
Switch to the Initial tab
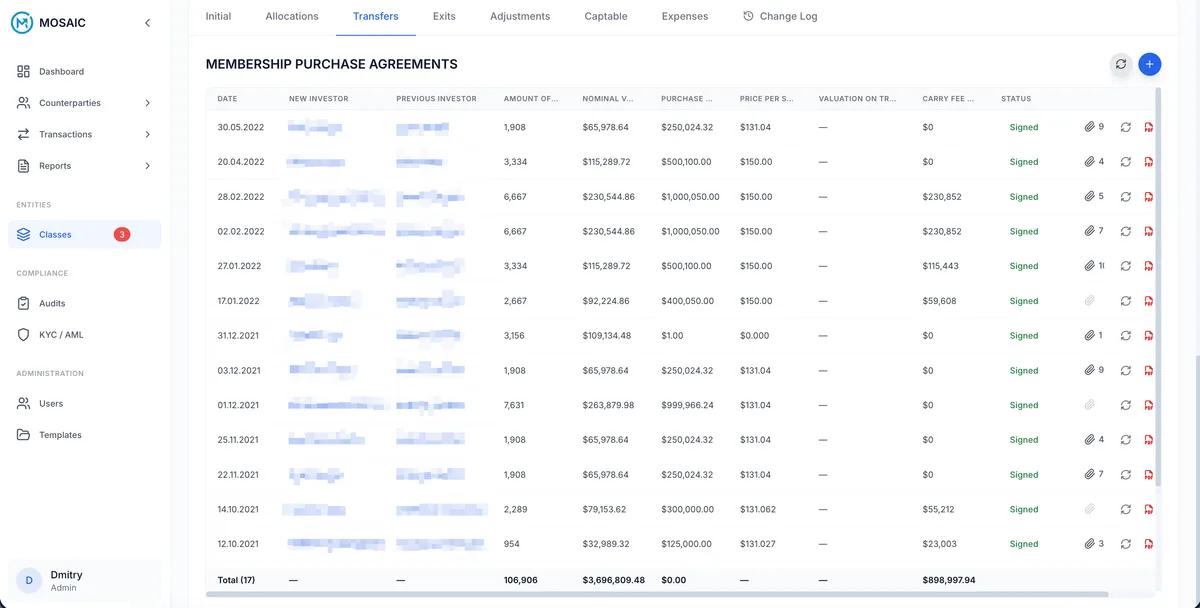pos(218,16)
